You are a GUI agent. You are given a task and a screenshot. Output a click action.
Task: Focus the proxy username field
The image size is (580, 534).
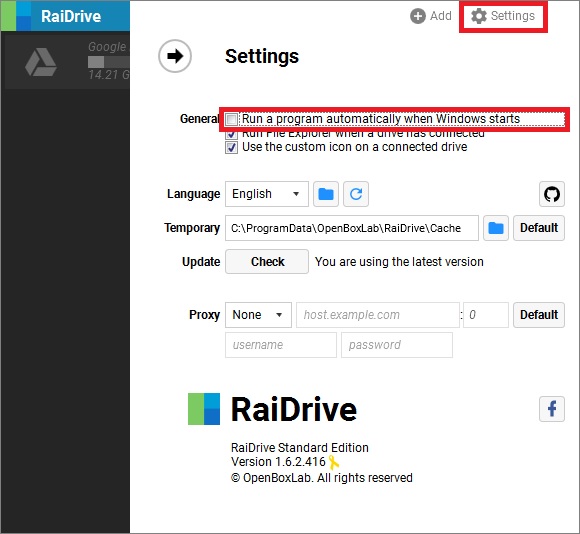281,345
